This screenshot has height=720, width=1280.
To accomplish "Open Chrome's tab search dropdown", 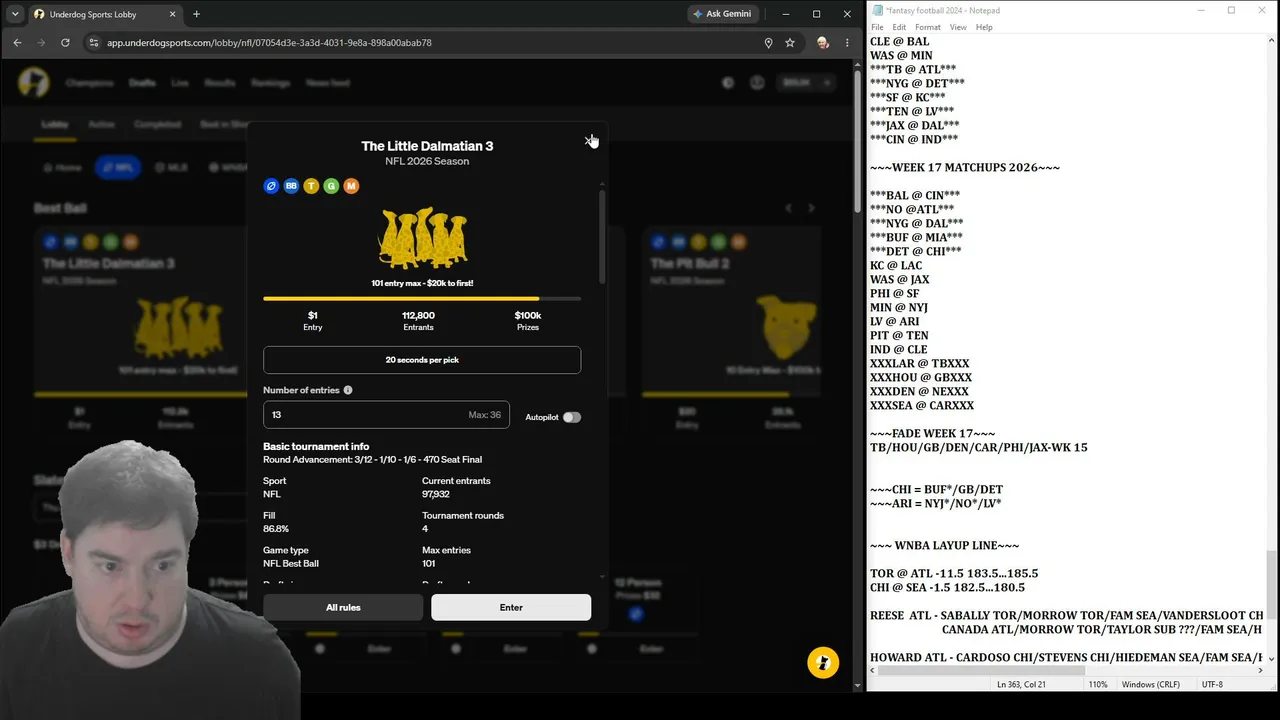I will coord(15,14).
